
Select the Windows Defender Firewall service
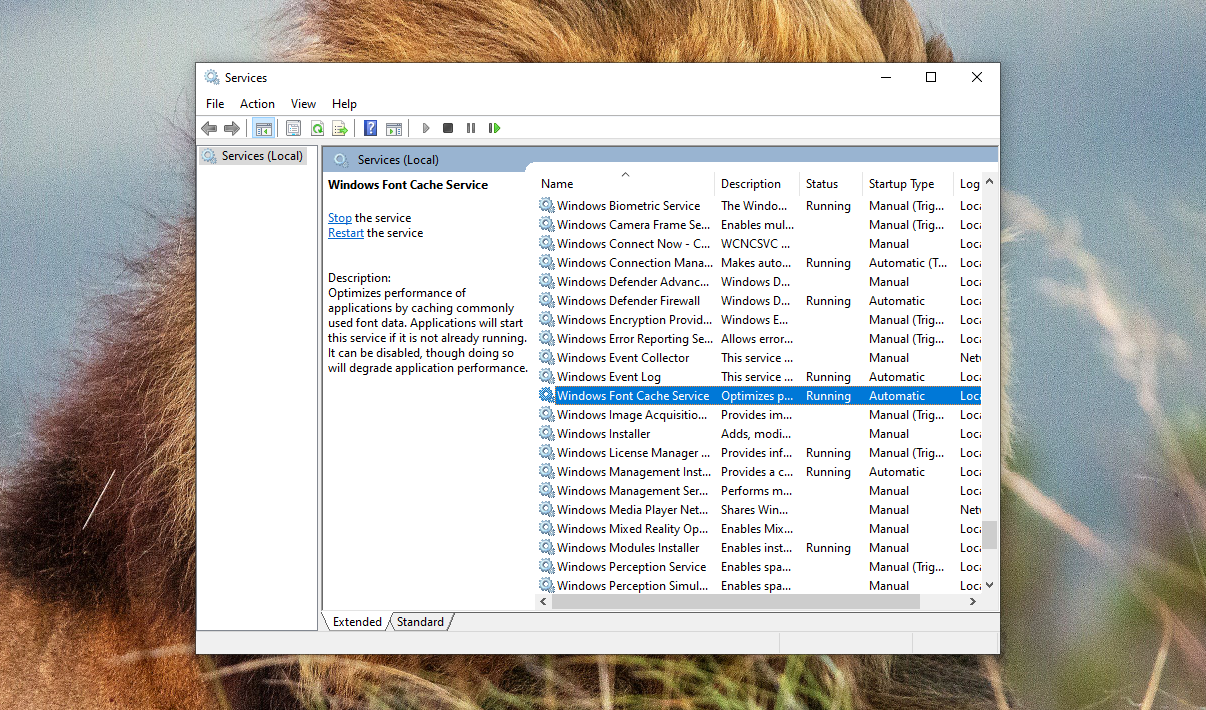628,301
